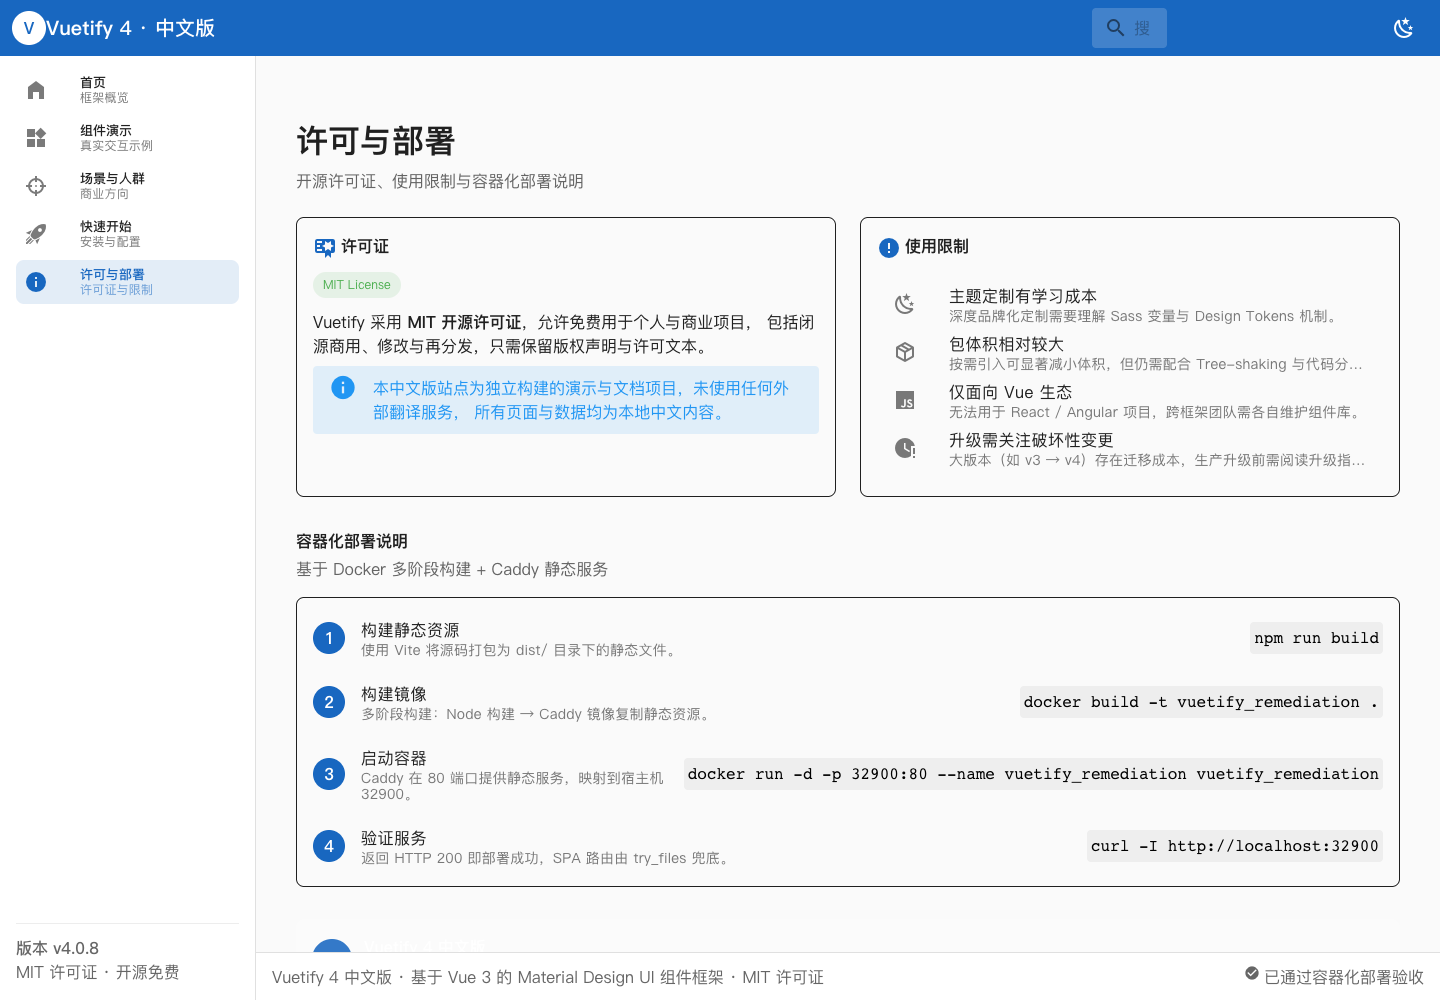1440x1000 pixels.
Task: Select the 主题定制有学习成本 list item
Action: coord(1130,305)
